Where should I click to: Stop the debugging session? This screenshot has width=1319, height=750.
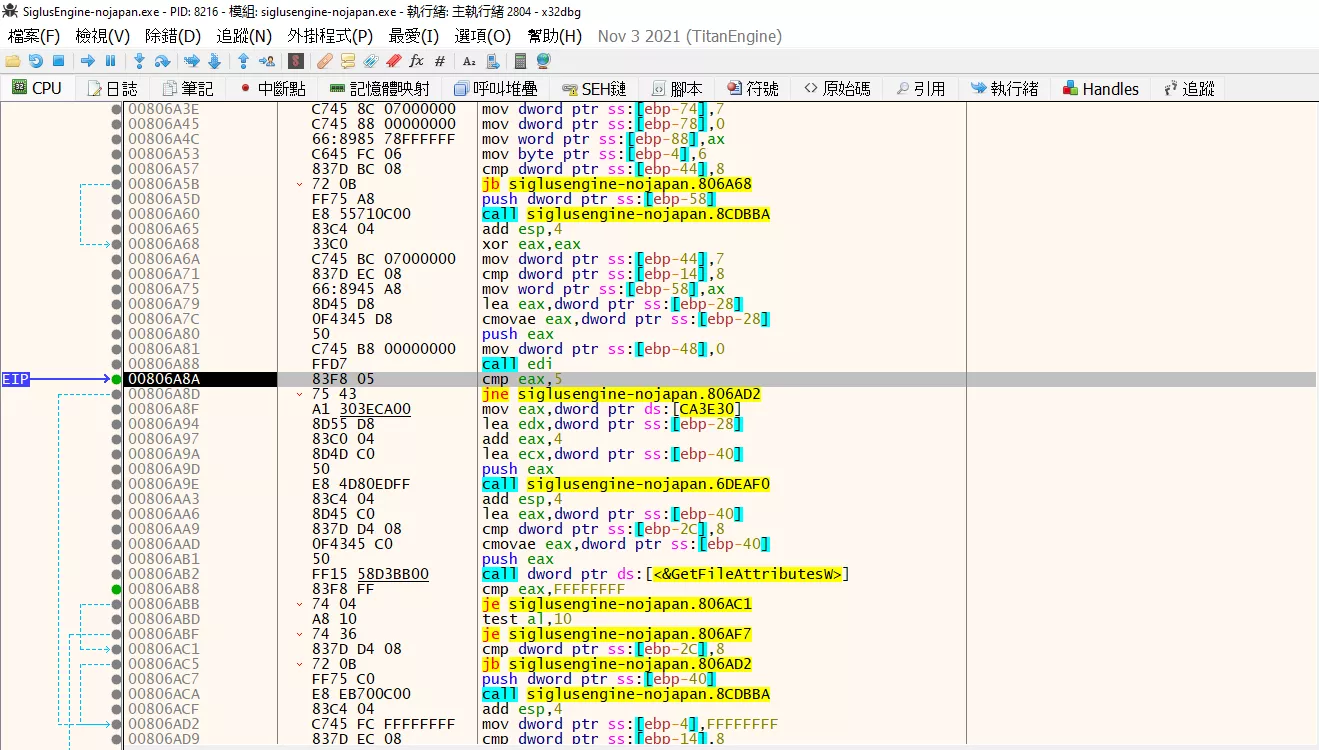pyautogui.click(x=59, y=61)
